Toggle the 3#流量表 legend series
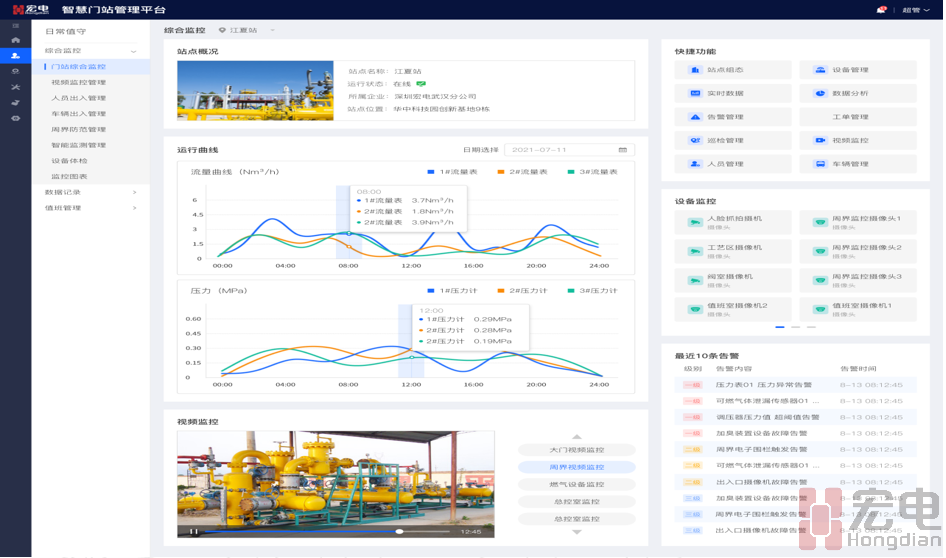Image resolution: width=946 pixels, height=558 pixels. 592,172
